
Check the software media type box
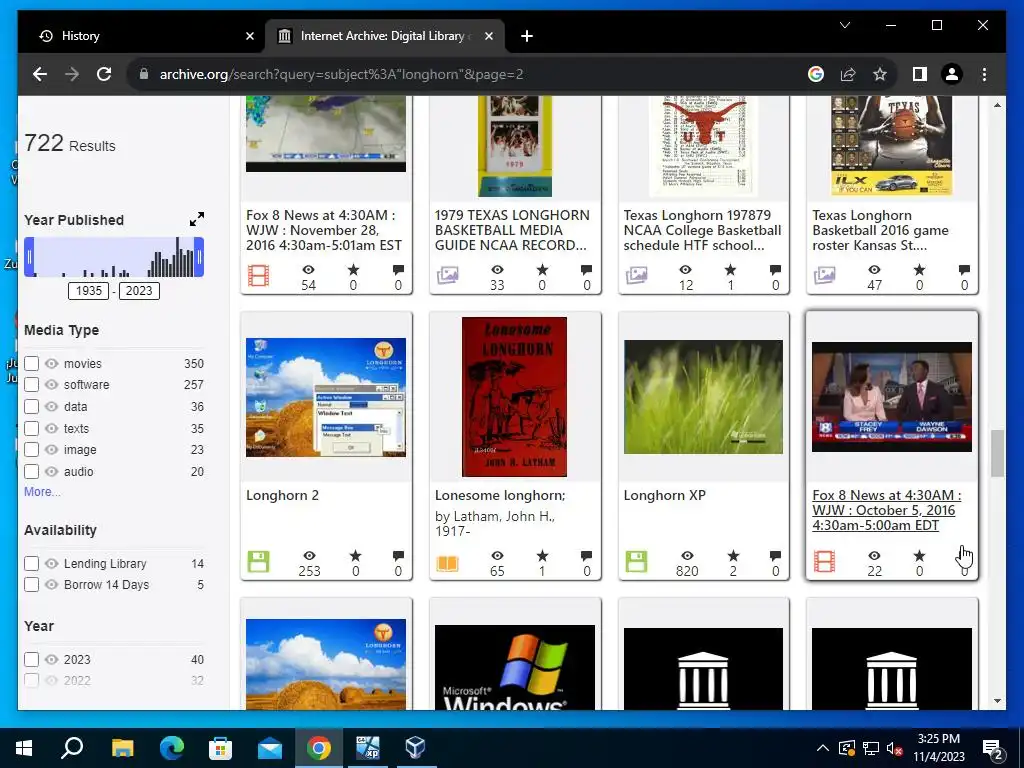(31, 385)
